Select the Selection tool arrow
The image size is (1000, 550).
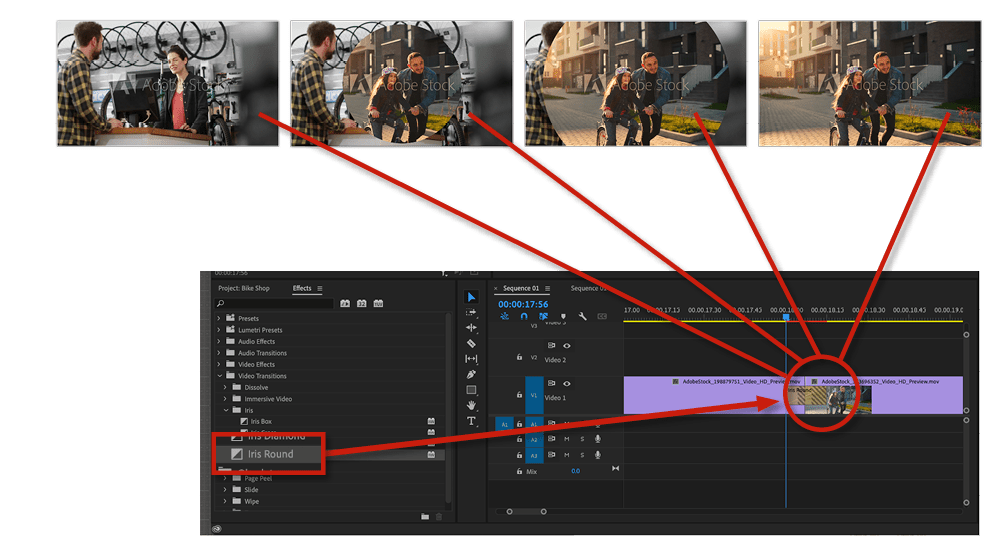coord(471,297)
